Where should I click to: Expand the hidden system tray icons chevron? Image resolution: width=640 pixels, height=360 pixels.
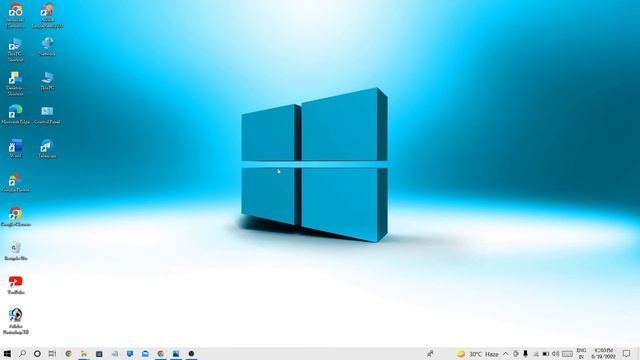click(x=505, y=354)
